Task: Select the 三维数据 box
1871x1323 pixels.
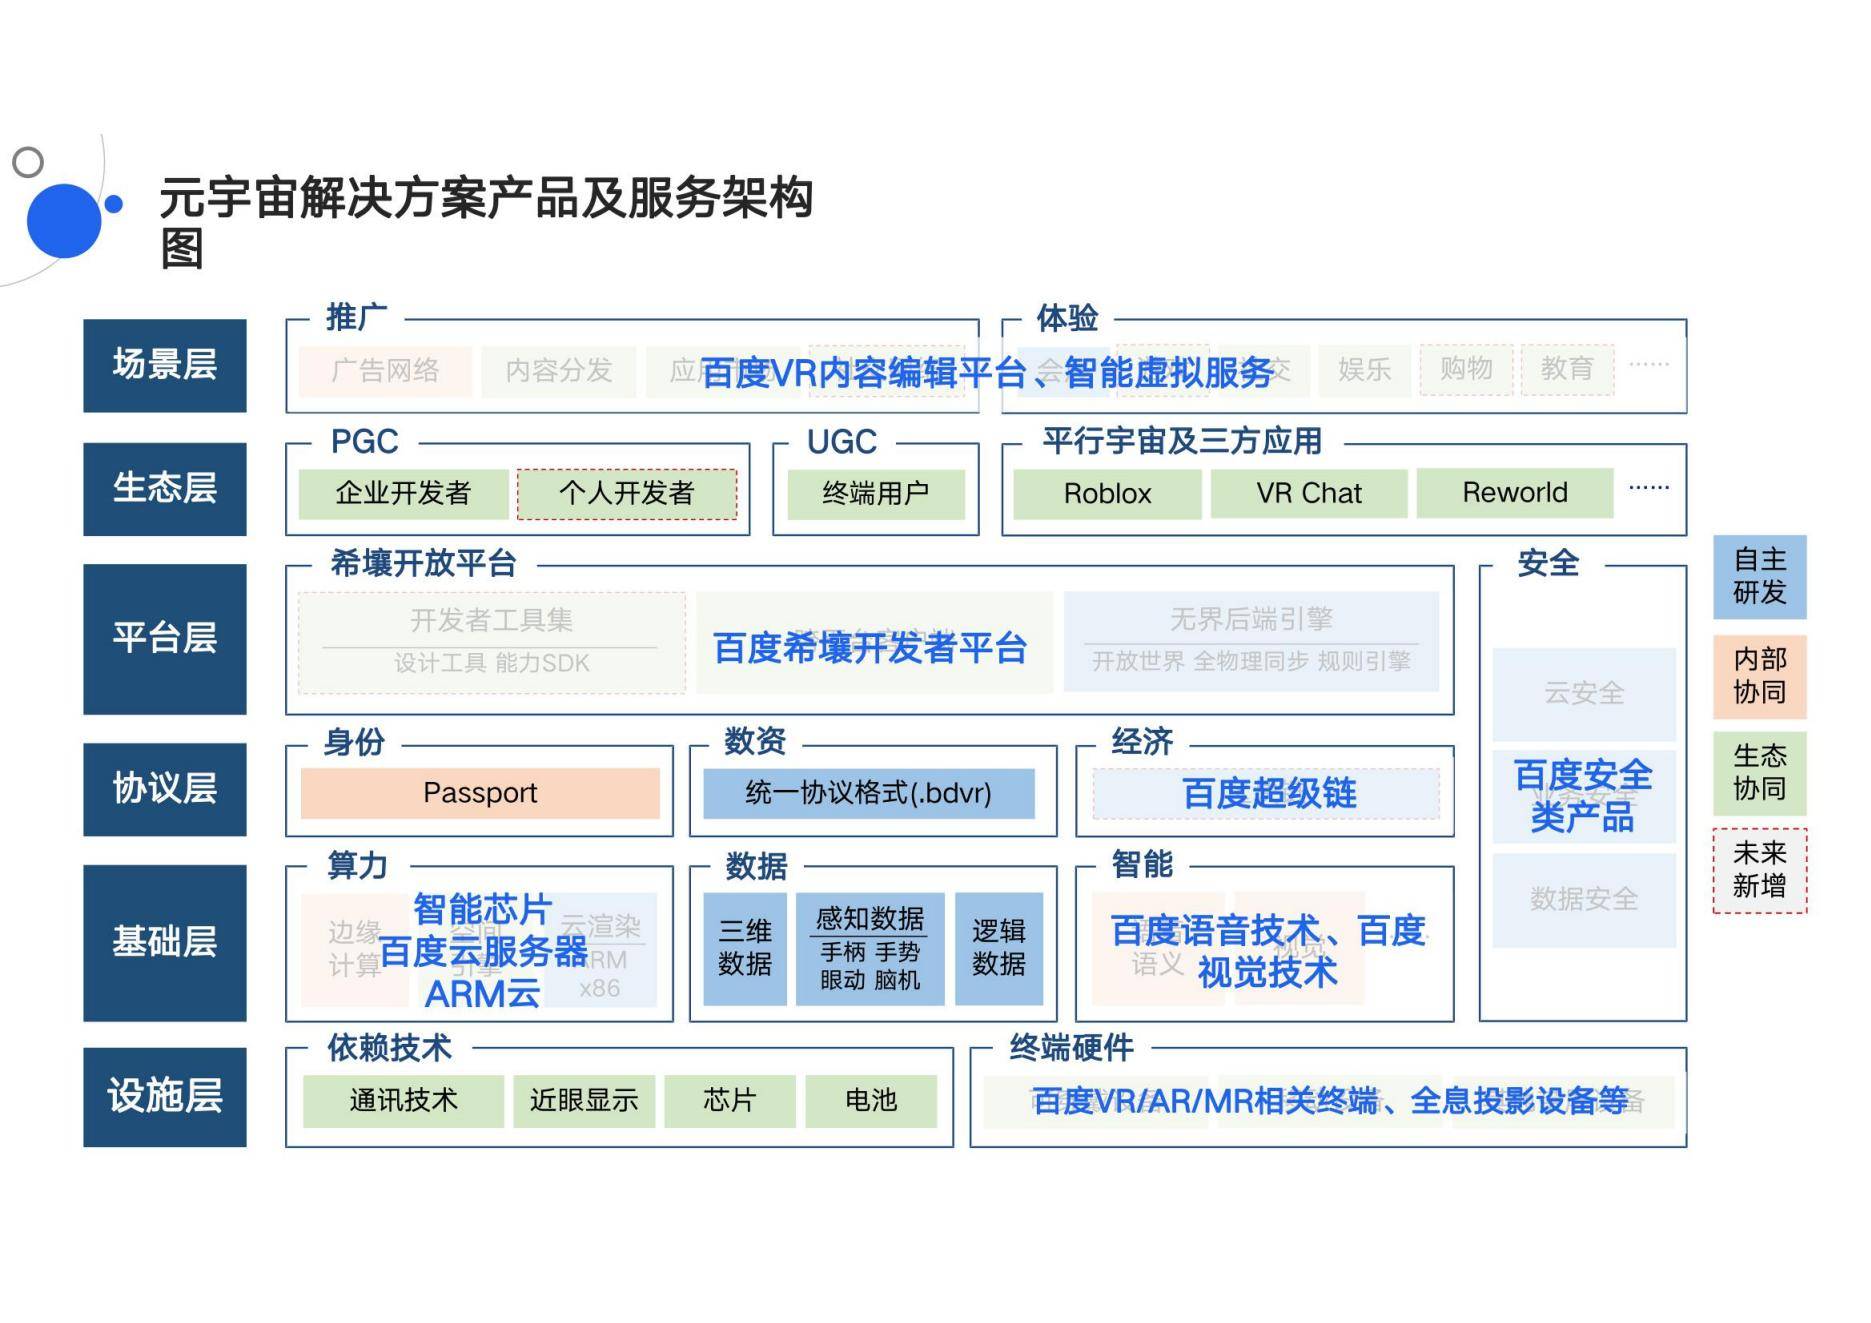Action: click(745, 948)
